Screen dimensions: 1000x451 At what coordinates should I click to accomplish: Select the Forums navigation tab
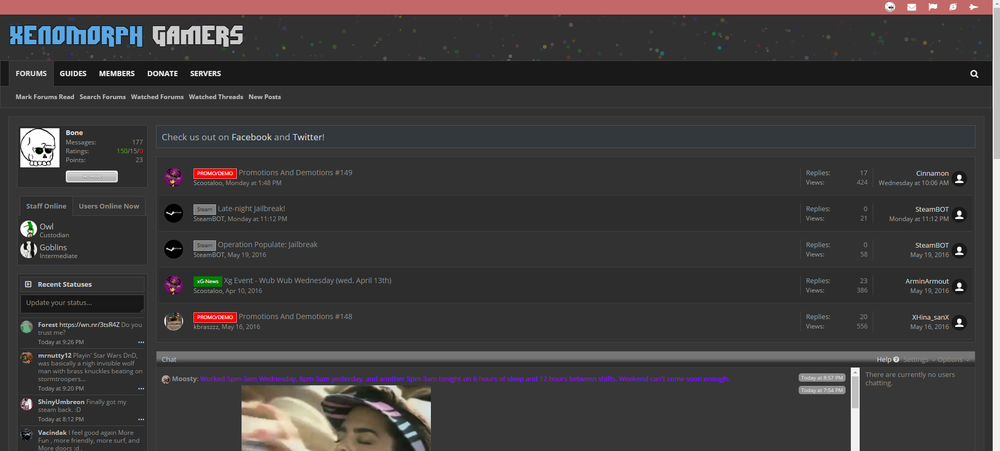coord(31,73)
